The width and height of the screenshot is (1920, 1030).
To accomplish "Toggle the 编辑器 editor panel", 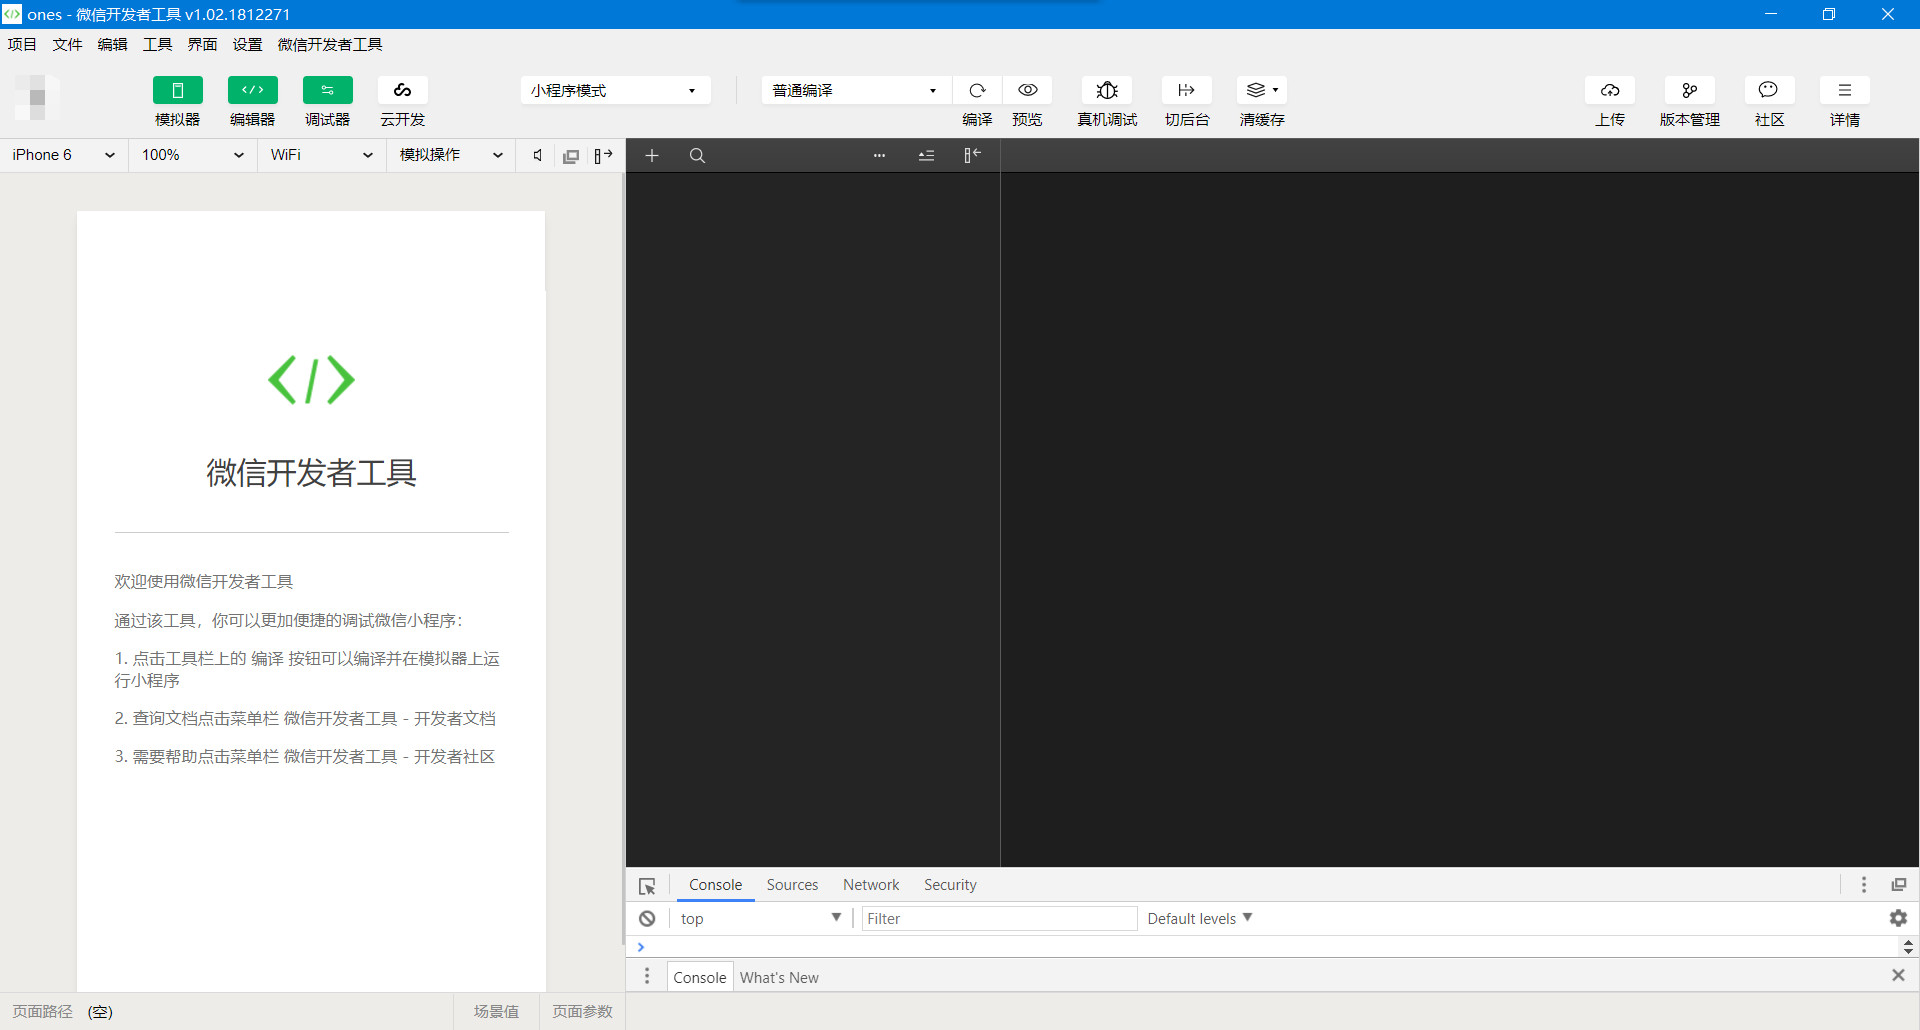I will point(252,90).
